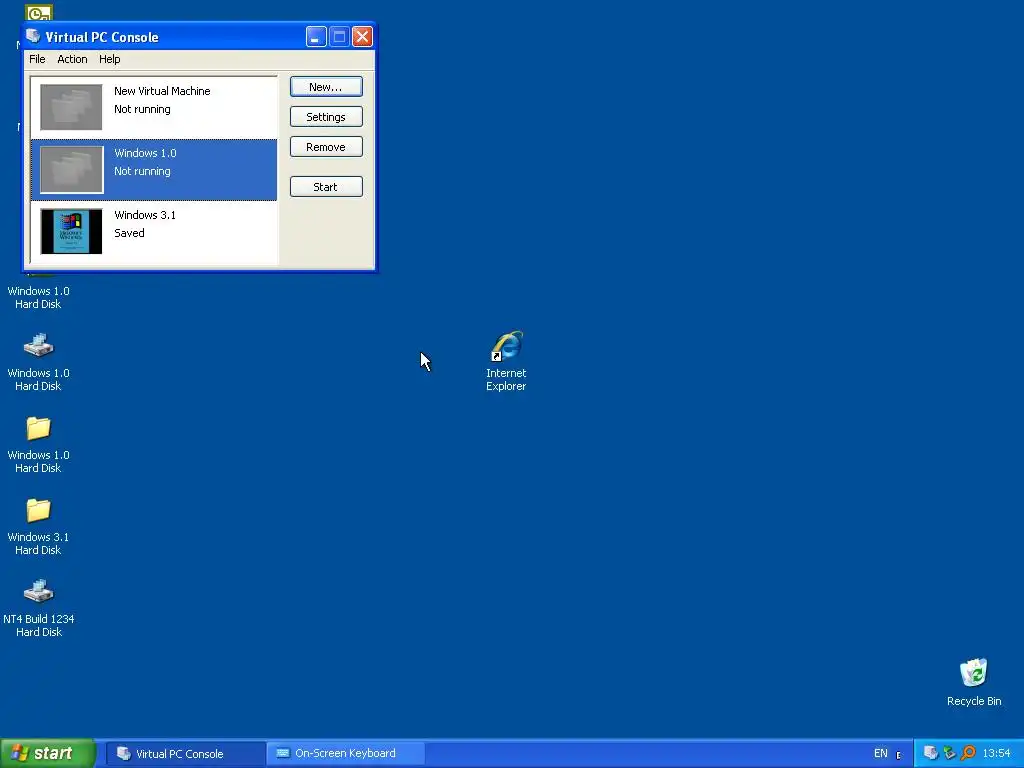The height and width of the screenshot is (768, 1024).
Task: Click the EN language indicator
Action: (x=881, y=754)
